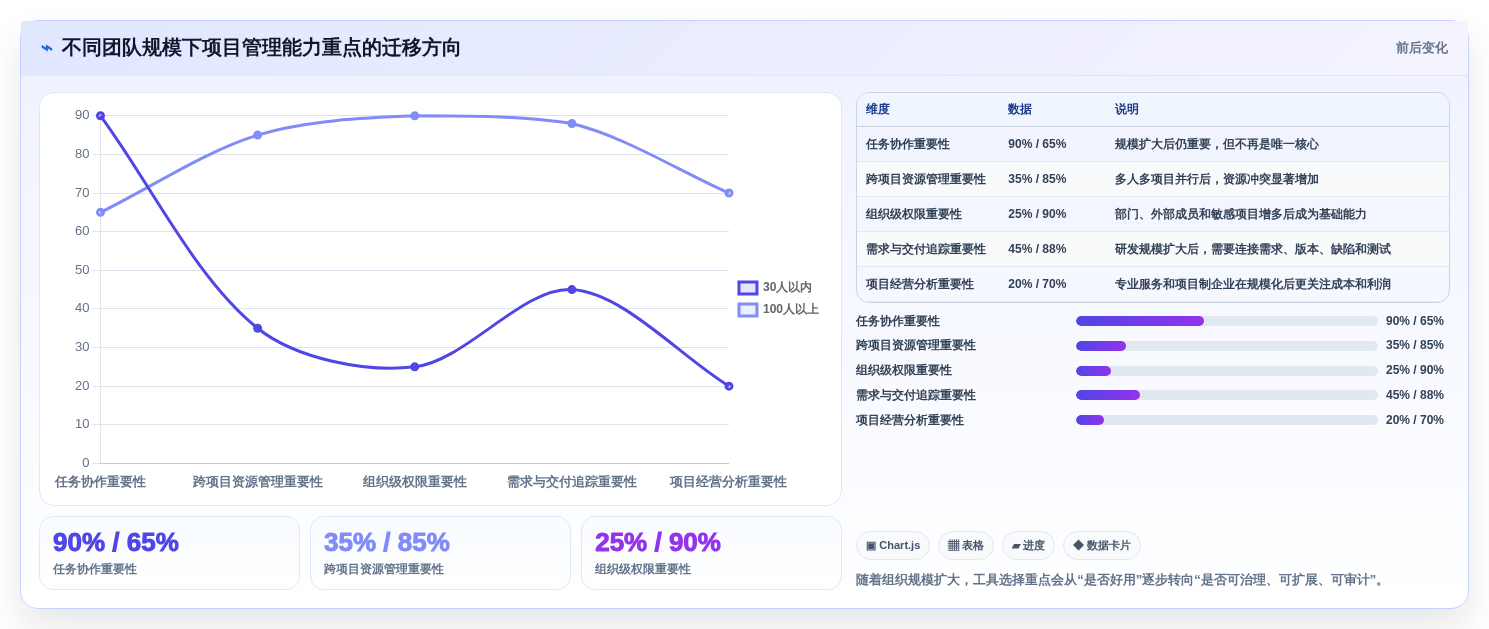Viewport: 1489px width, 629px height.
Task: Click the footer note starting 随着组织规模扩大
Action: pos(1122,580)
